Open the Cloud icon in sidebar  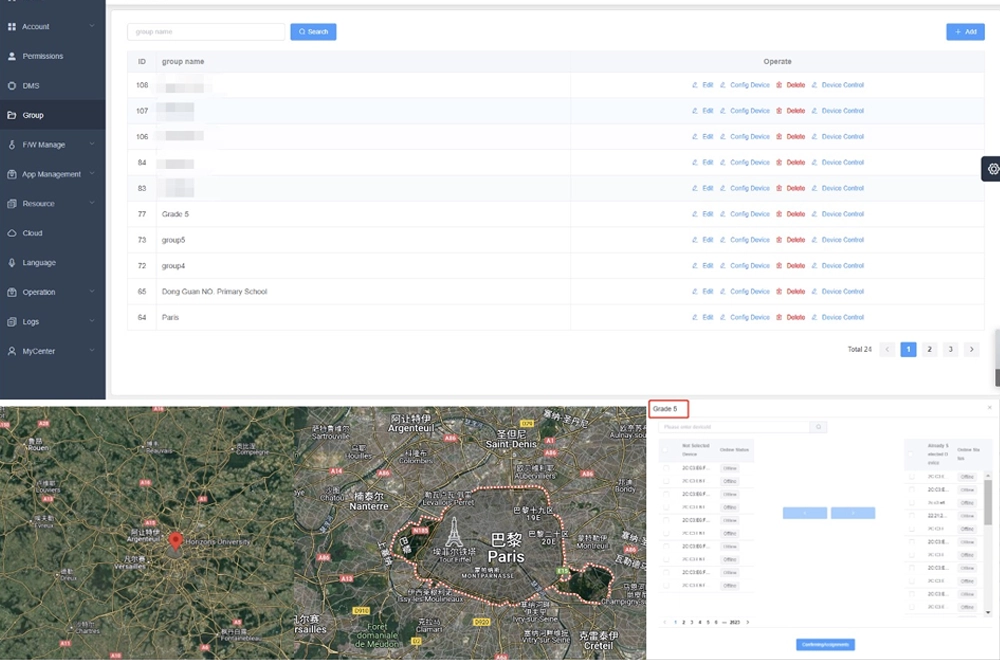[11, 233]
